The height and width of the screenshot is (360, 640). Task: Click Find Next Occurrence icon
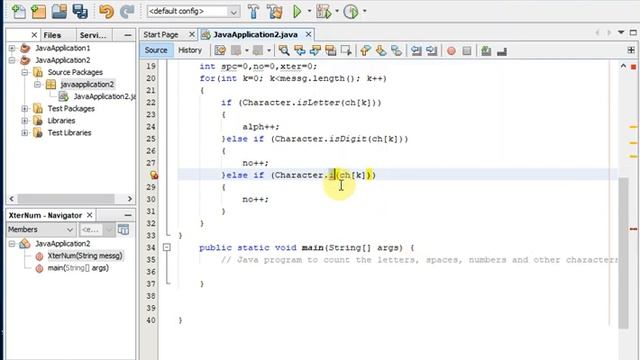(315, 51)
